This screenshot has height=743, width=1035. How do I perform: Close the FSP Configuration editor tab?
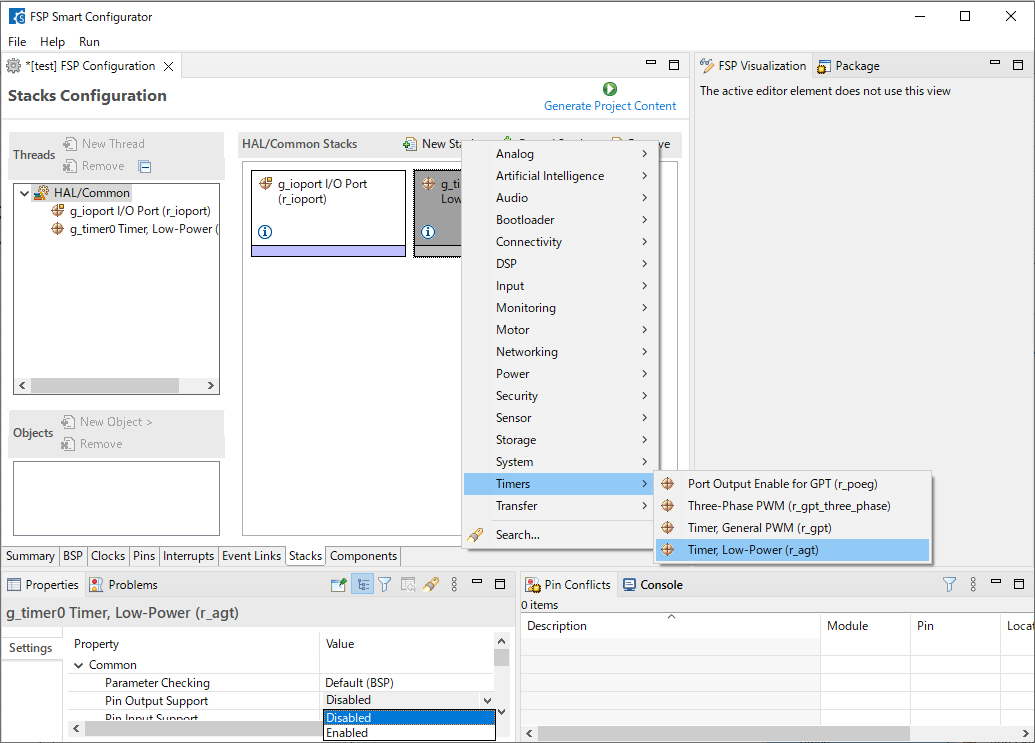169,66
